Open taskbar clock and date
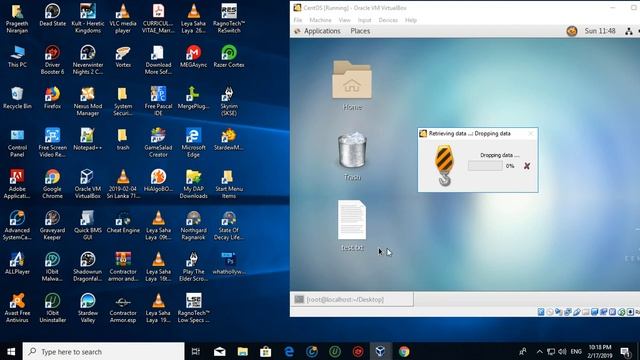640x360 pixels. pos(600,351)
